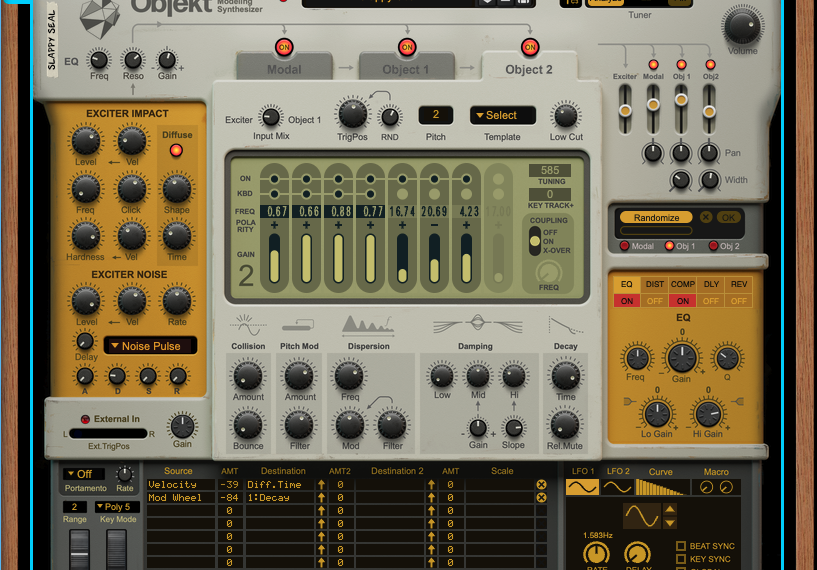This screenshot has width=817, height=570.
Task: Switch to the Modal tab
Action: (284, 69)
